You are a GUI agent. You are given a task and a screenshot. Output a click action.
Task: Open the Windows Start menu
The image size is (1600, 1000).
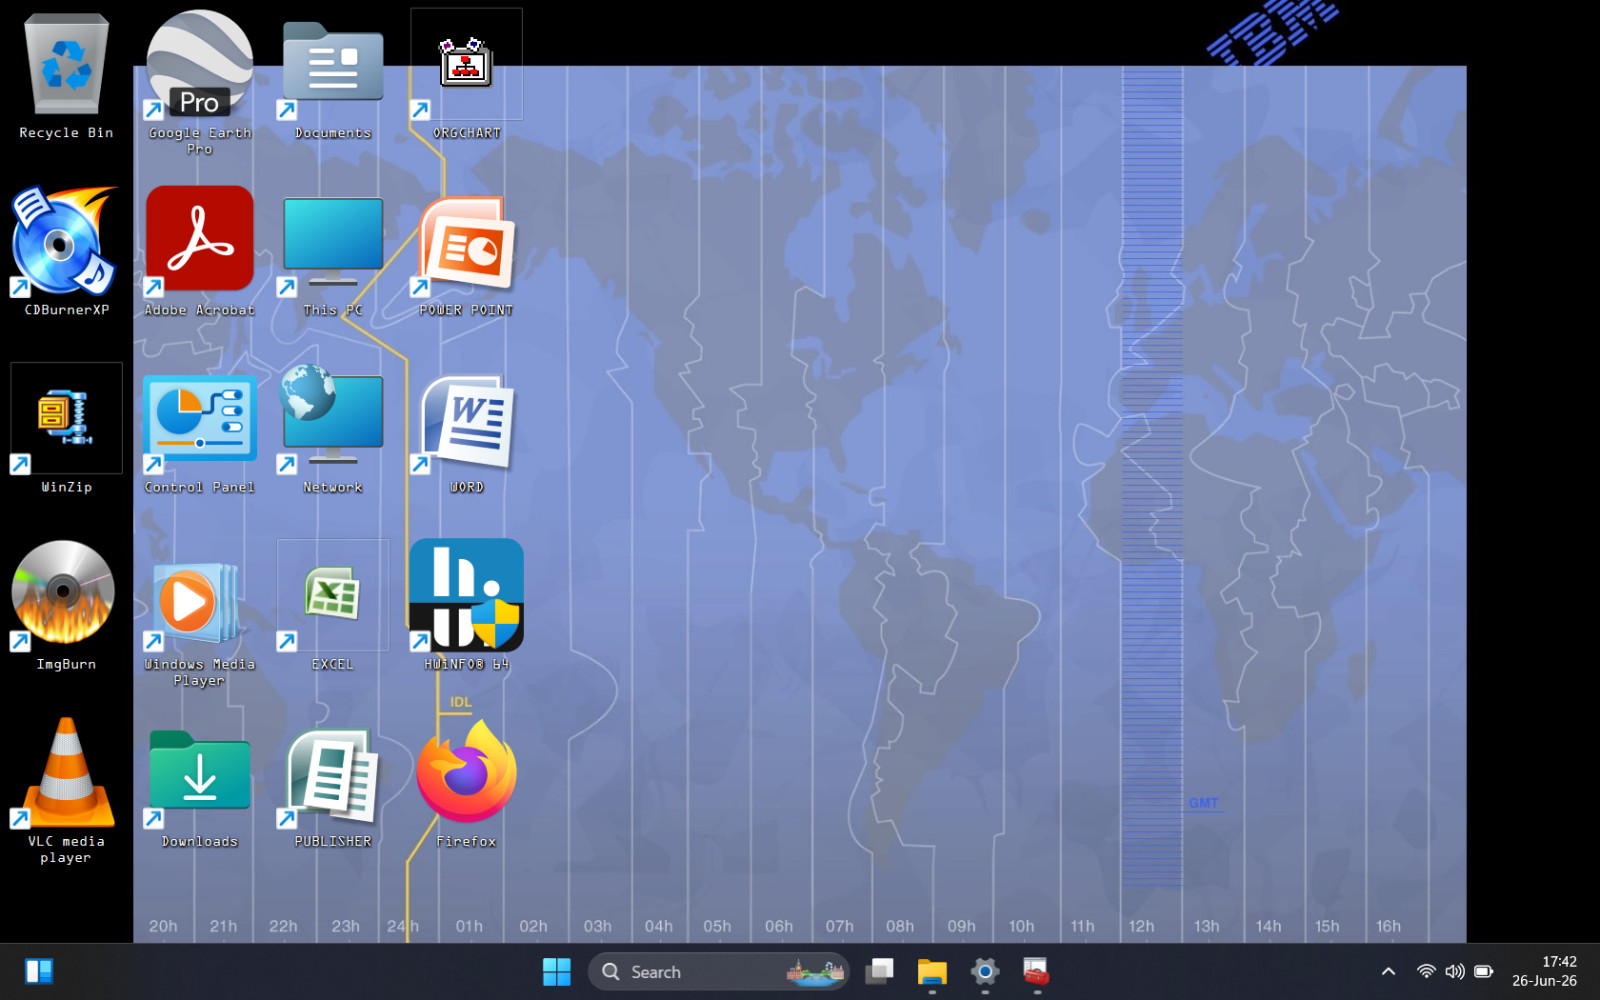click(x=556, y=971)
